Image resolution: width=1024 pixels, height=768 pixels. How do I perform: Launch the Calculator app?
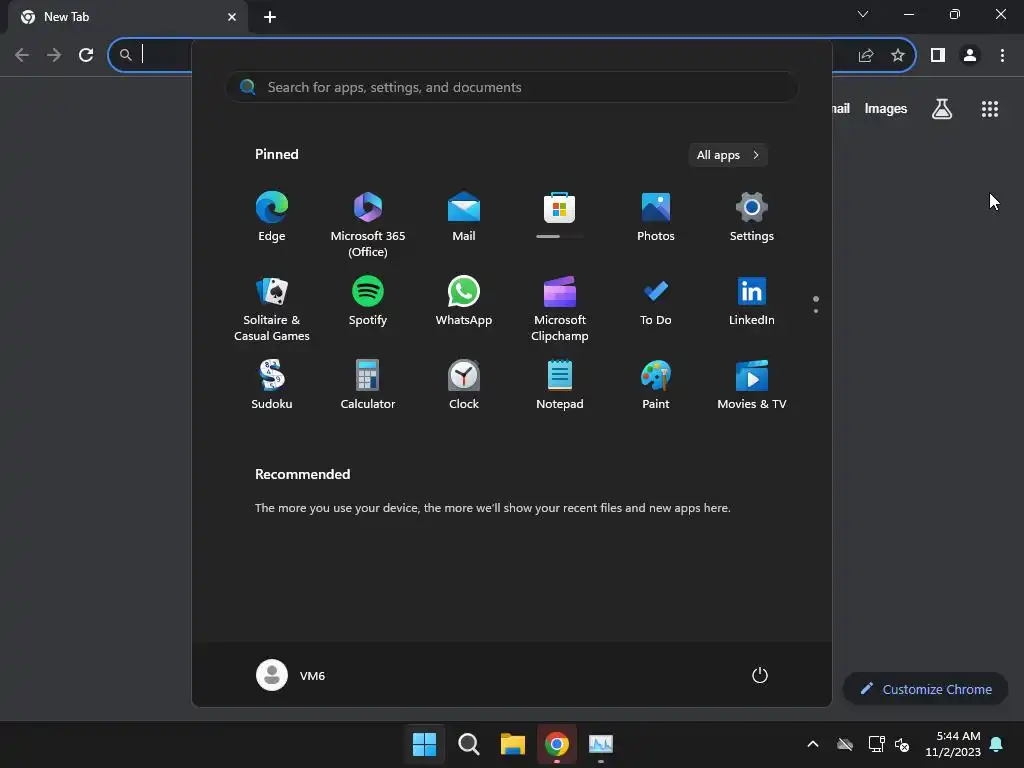tap(368, 385)
